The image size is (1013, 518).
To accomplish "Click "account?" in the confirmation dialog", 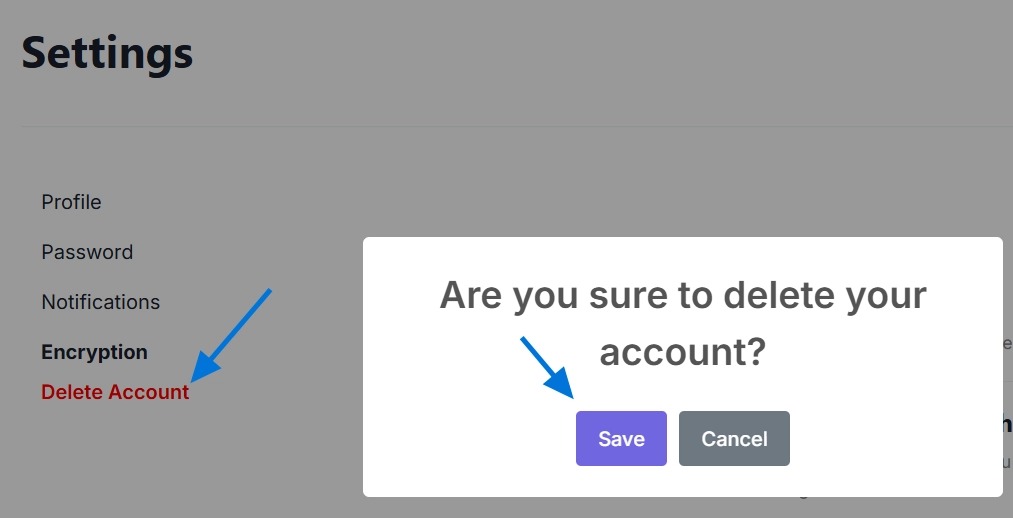I will pos(682,351).
